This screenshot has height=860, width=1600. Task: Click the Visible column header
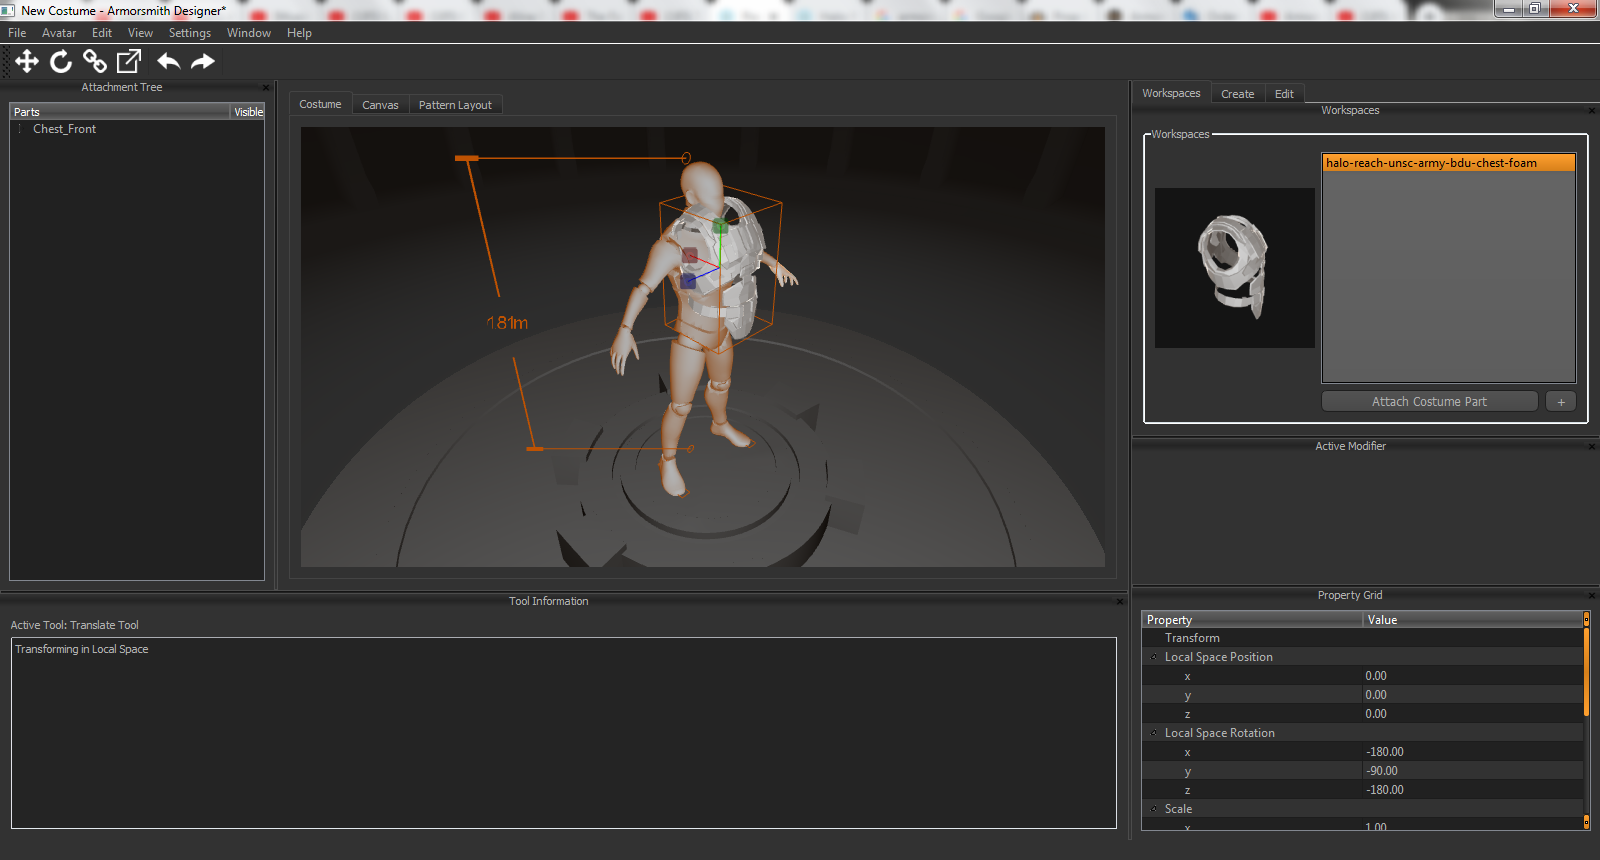point(248,112)
